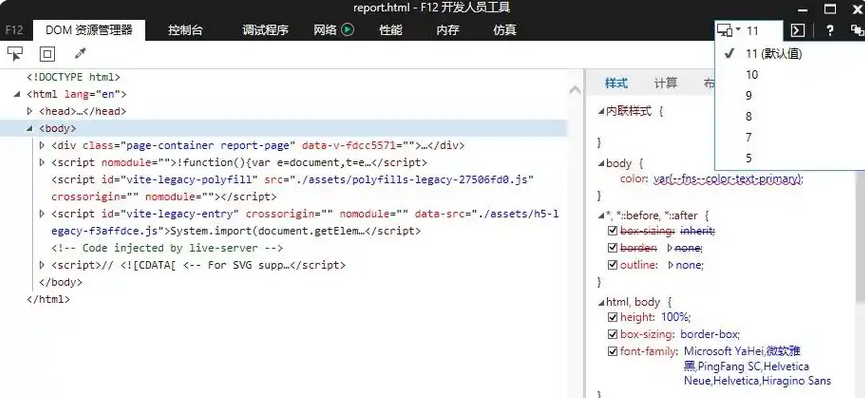Switch to the 仿真 tab

coord(505,30)
